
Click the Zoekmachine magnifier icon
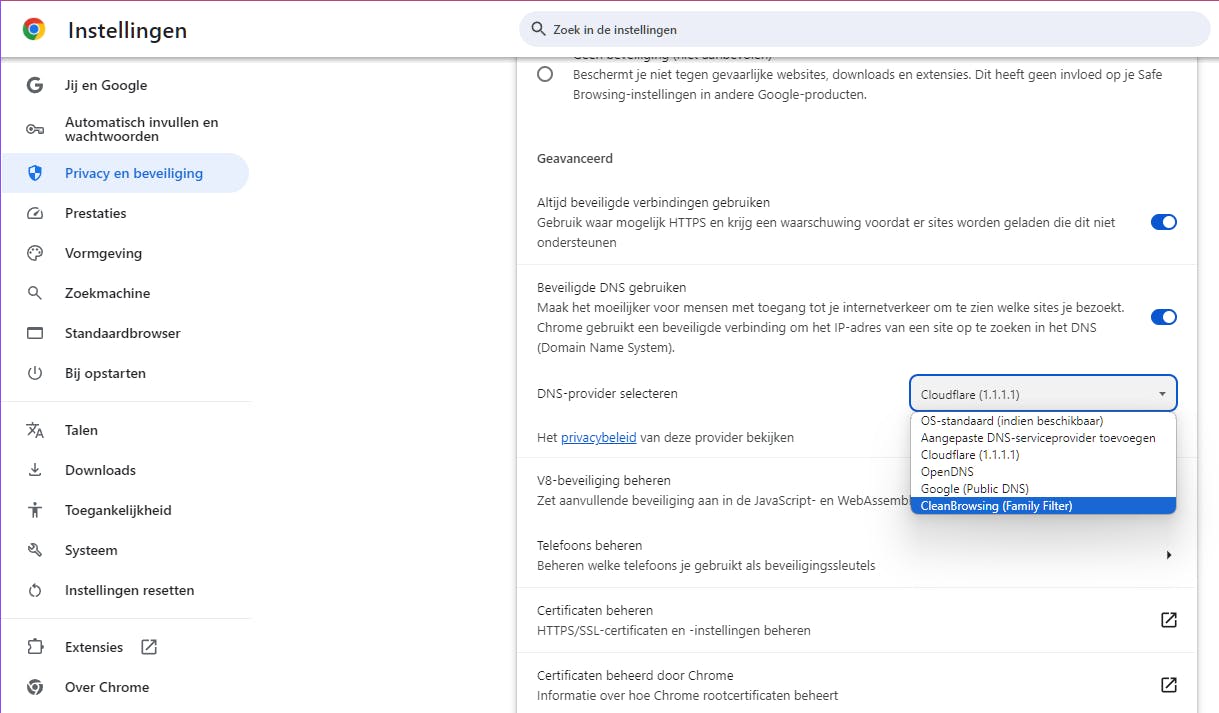(35, 293)
